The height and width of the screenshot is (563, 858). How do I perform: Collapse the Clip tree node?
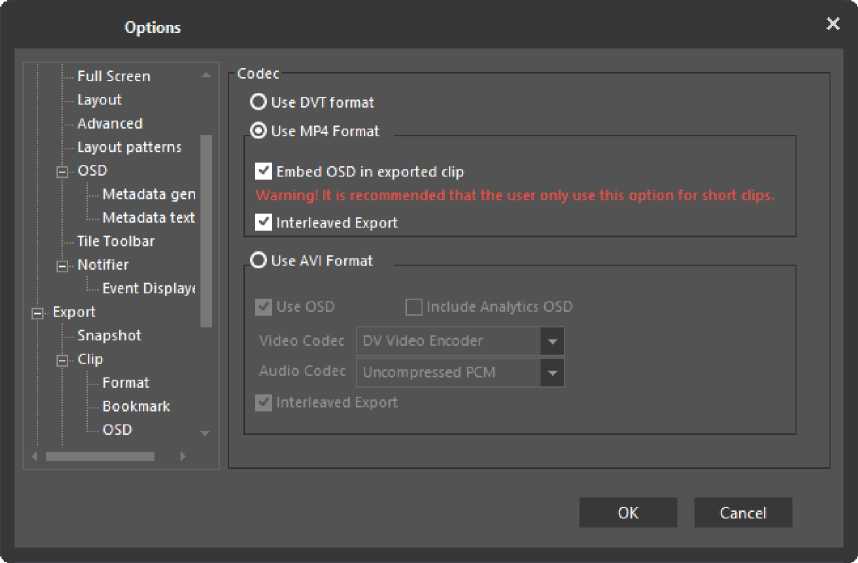point(63,359)
